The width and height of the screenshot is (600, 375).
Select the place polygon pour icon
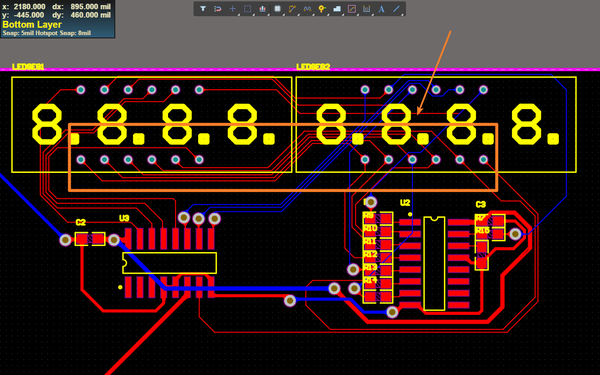337,9
